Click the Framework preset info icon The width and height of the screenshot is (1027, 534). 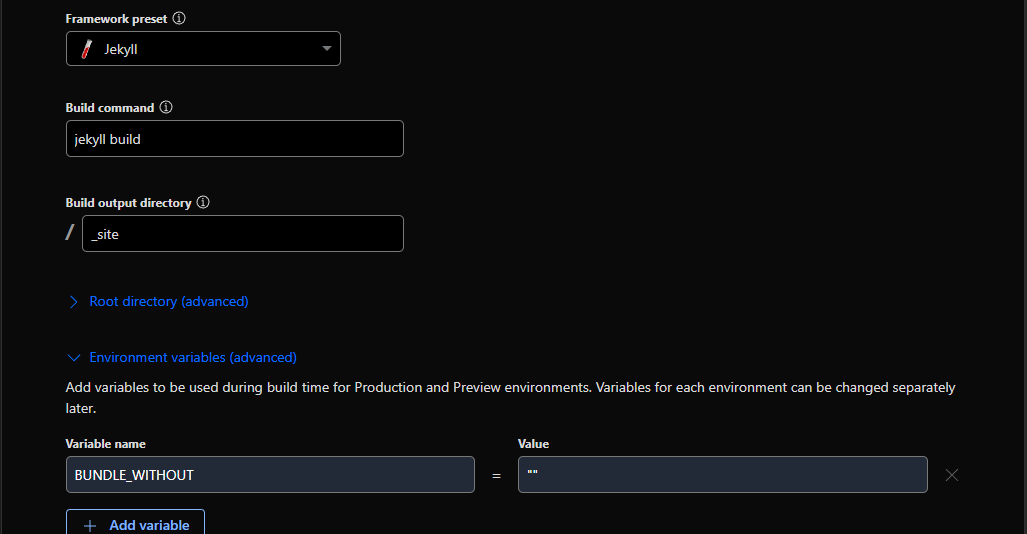(x=179, y=19)
